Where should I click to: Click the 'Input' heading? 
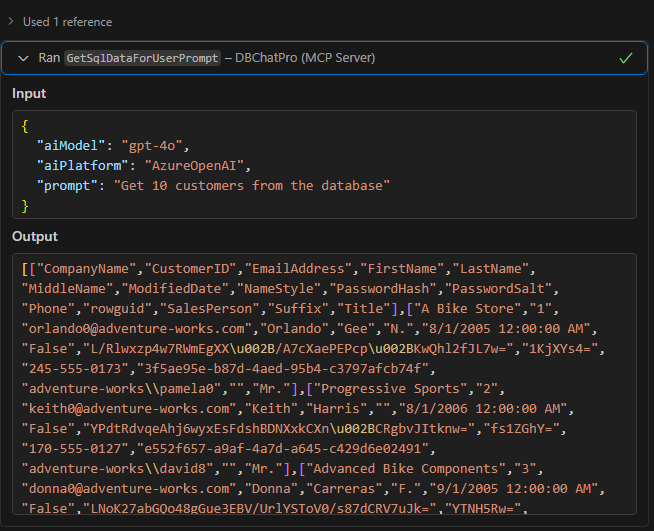click(29, 93)
